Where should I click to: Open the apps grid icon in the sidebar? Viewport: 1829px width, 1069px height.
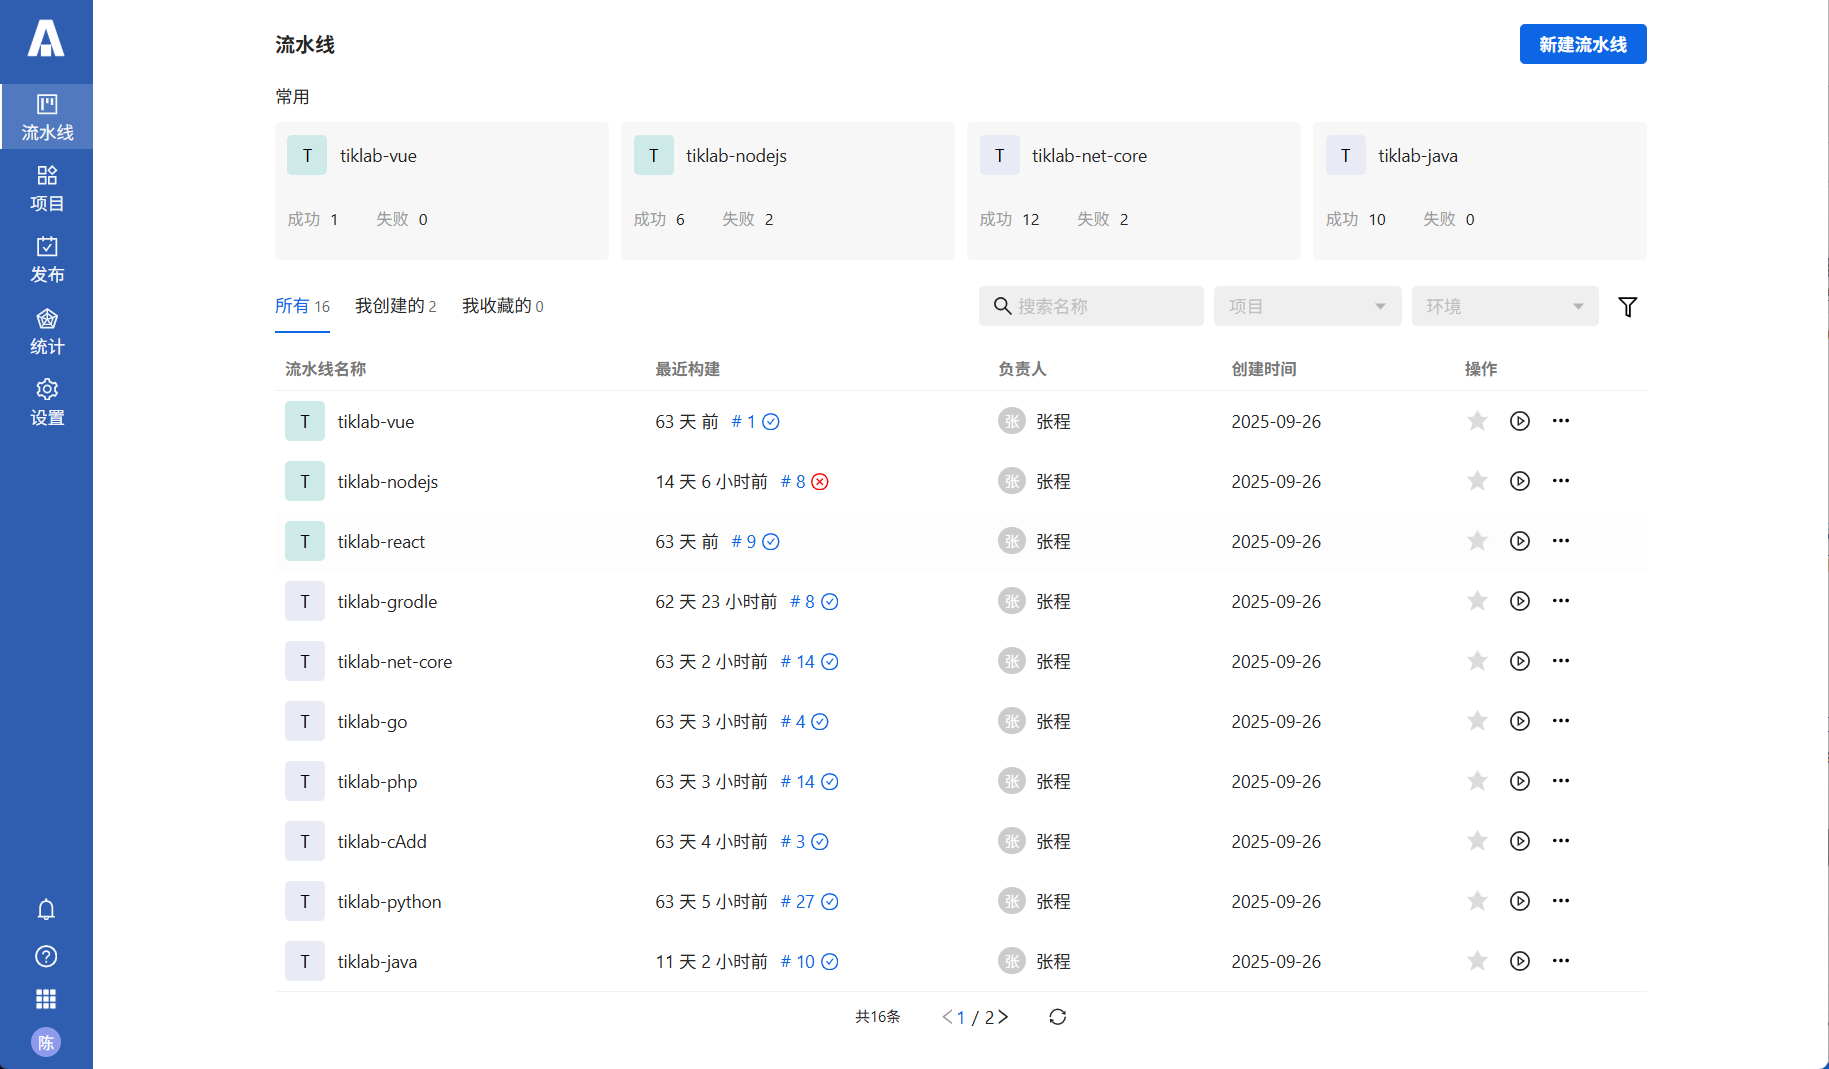tap(46, 998)
